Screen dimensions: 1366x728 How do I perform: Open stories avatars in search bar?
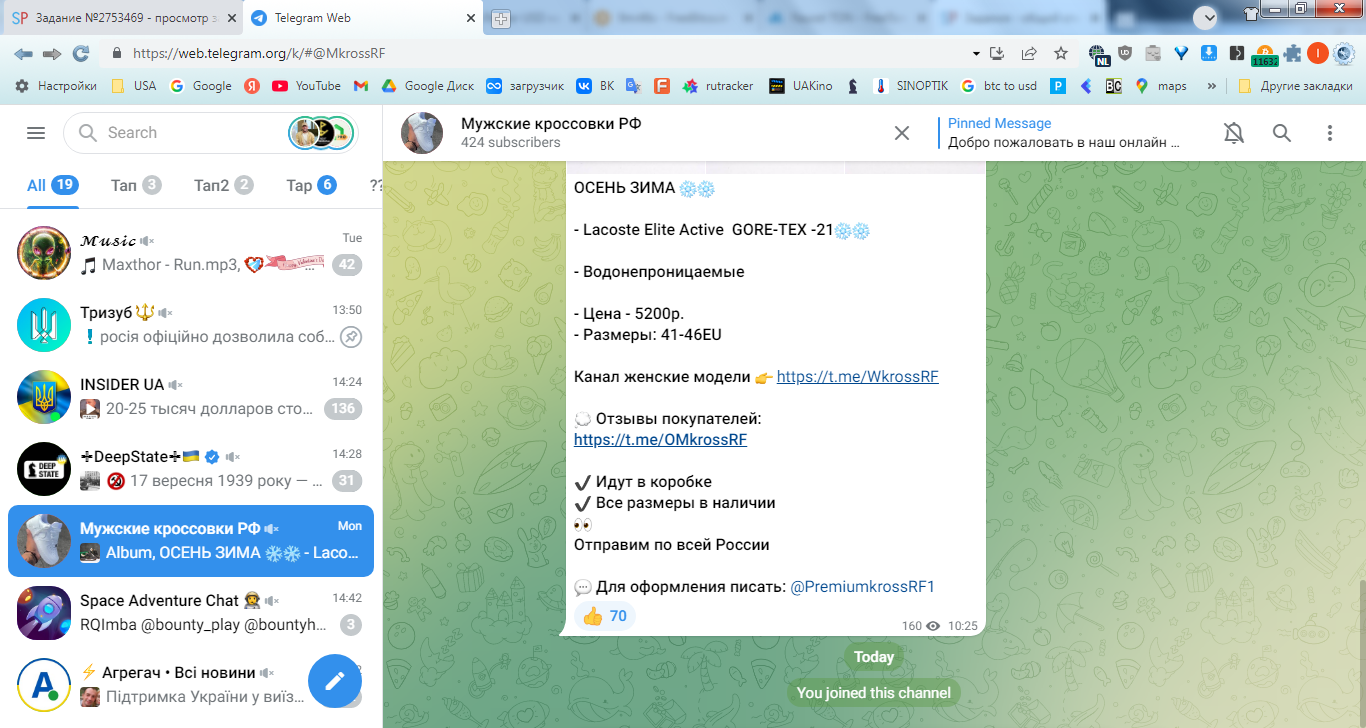(321, 133)
